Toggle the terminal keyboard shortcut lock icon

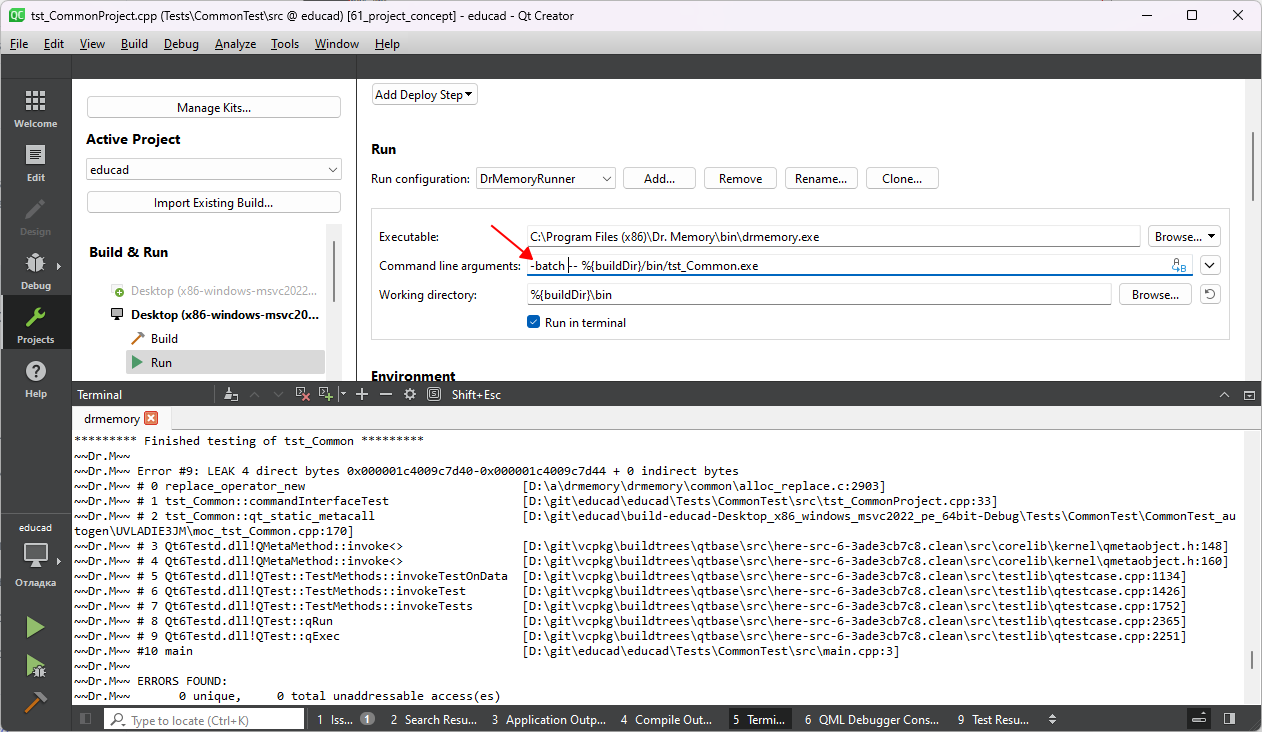pyautogui.click(x=434, y=395)
